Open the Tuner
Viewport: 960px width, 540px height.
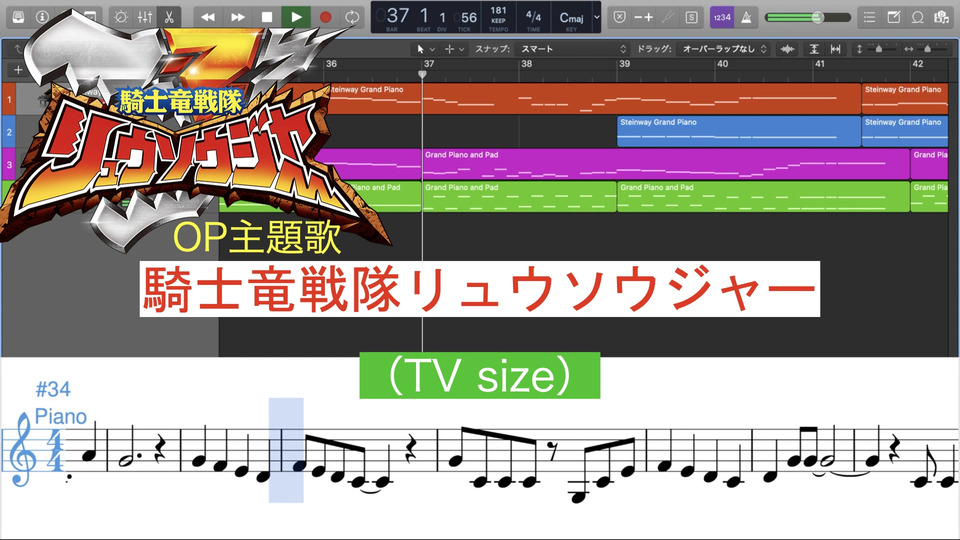point(667,17)
